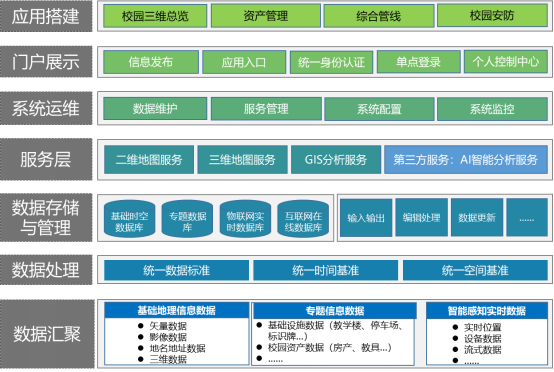Click the 校园三维总览 green box

[x=155, y=16]
